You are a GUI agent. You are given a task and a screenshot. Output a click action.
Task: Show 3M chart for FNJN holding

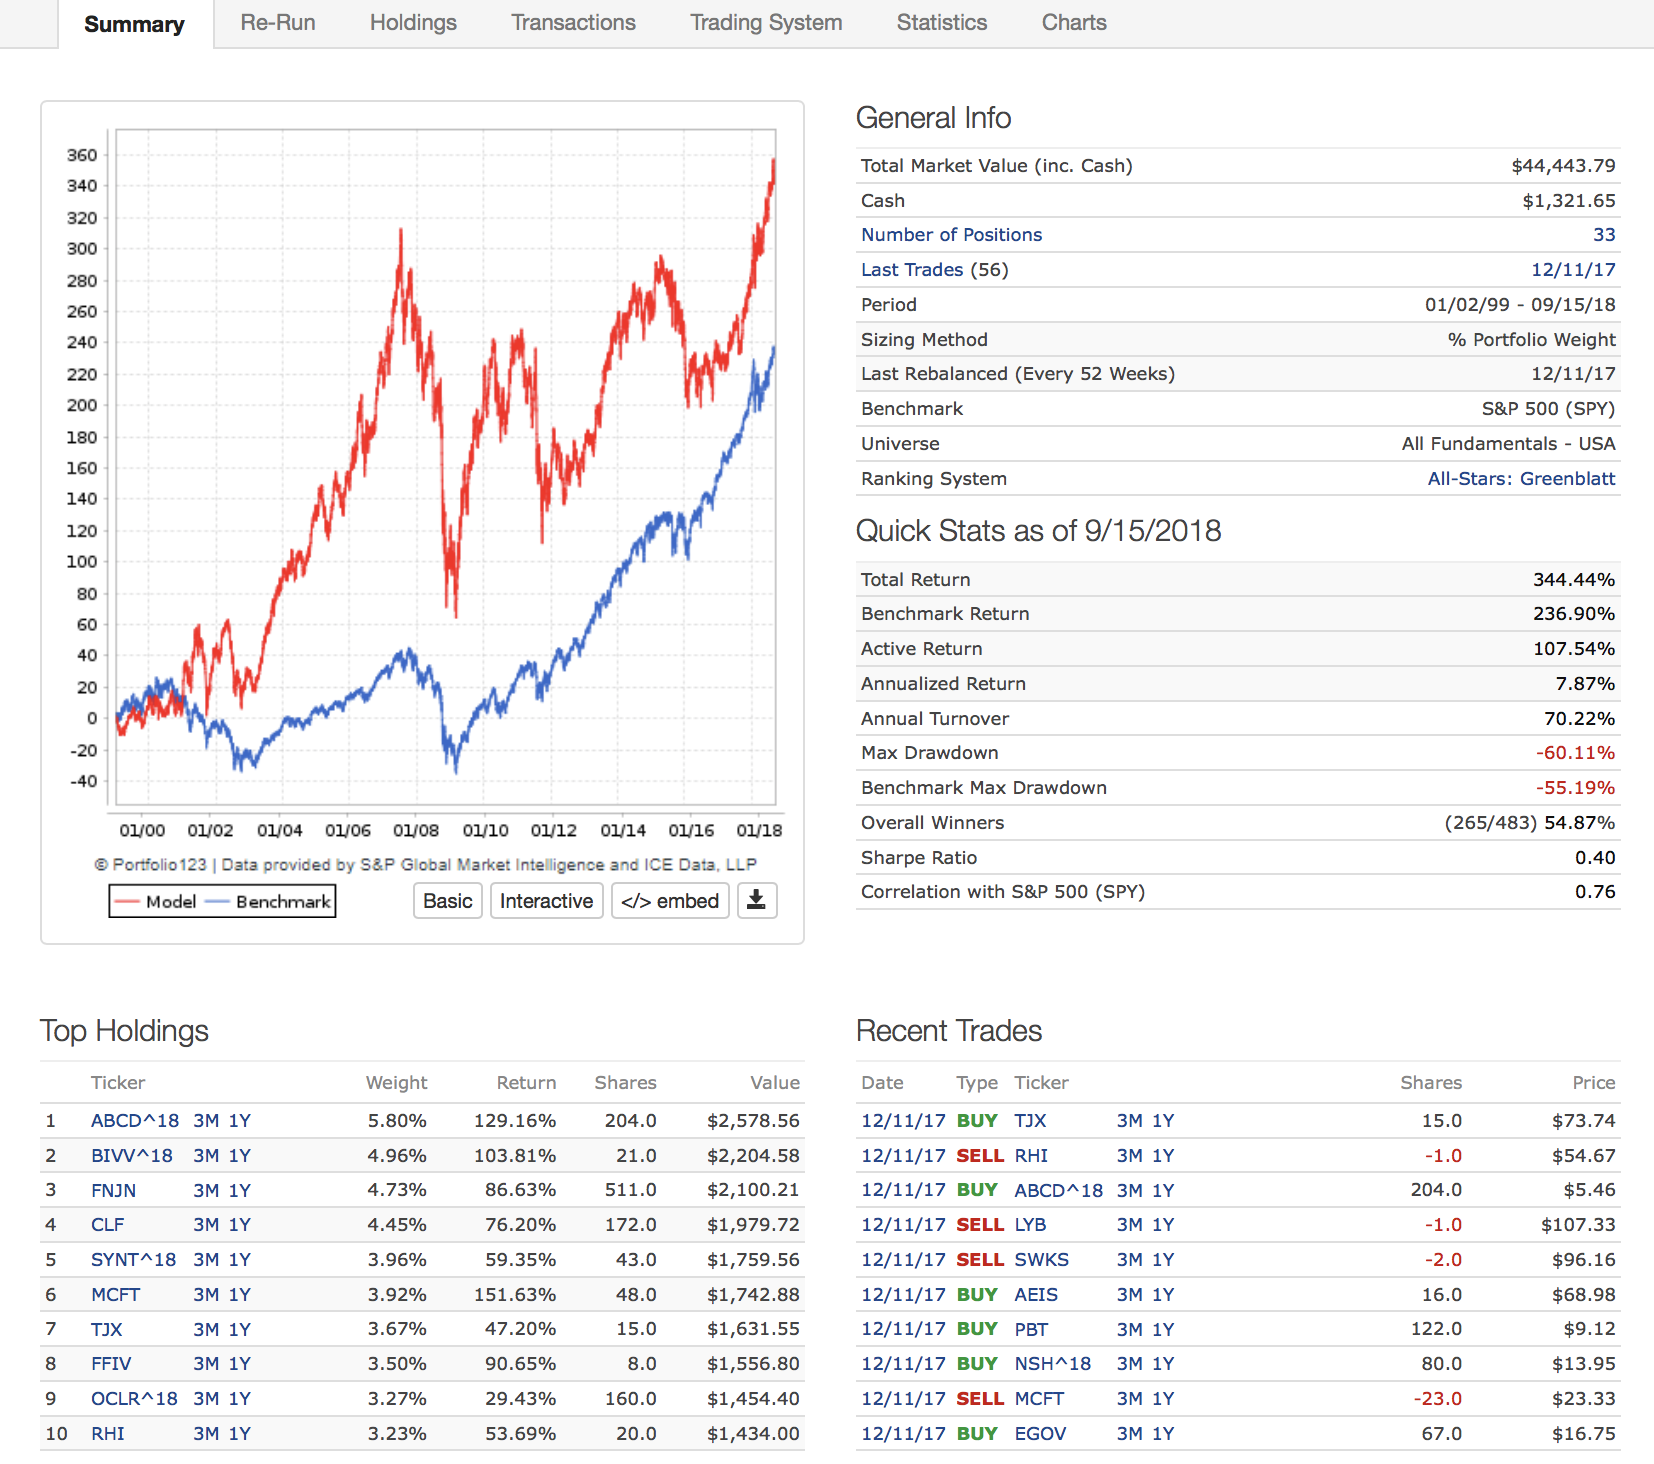pyautogui.click(x=206, y=1191)
